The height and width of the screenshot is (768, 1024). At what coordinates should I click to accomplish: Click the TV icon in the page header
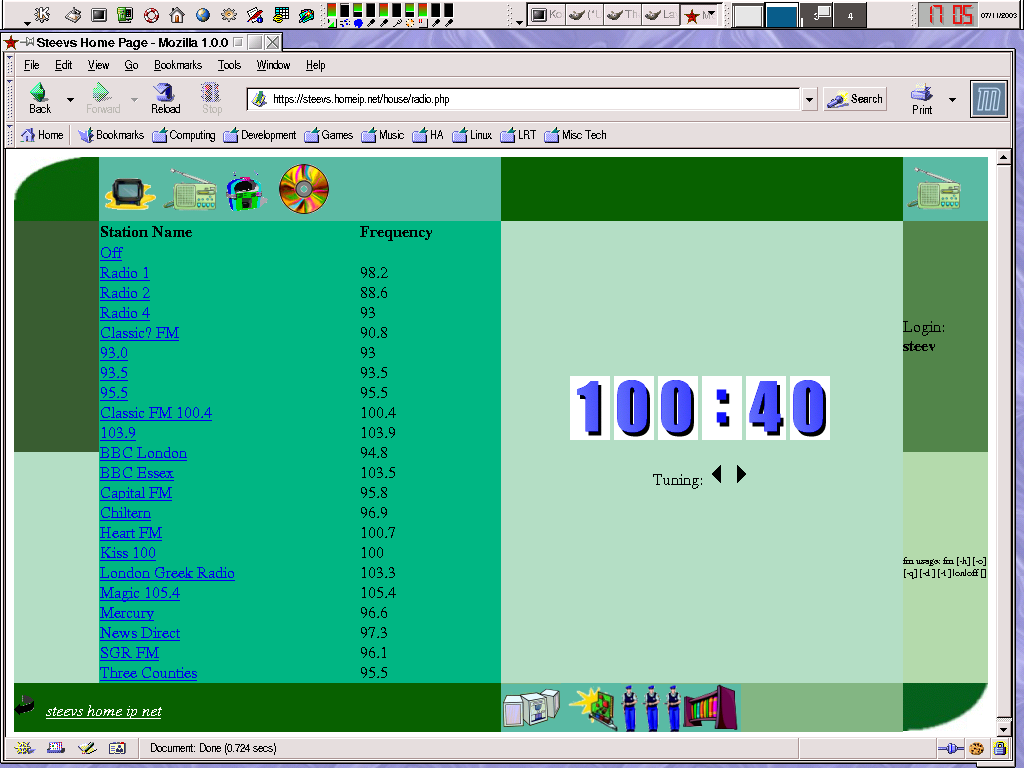coord(129,191)
